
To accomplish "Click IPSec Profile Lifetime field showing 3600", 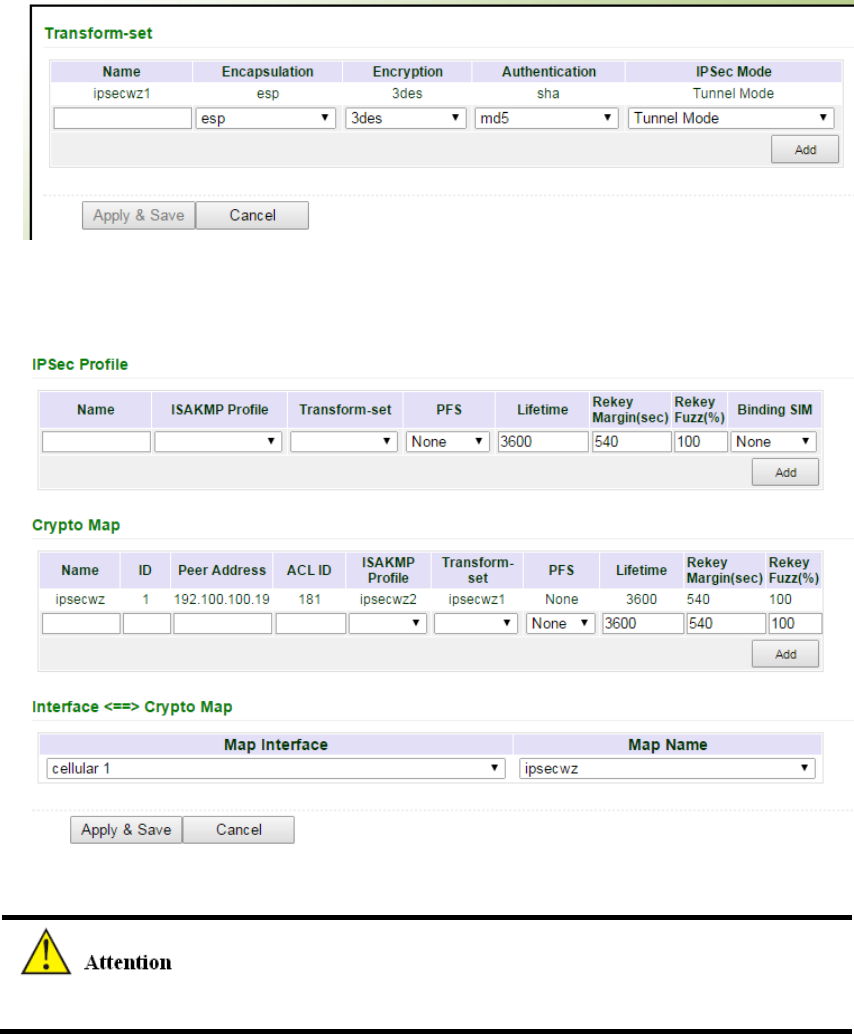I will coord(543,442).
